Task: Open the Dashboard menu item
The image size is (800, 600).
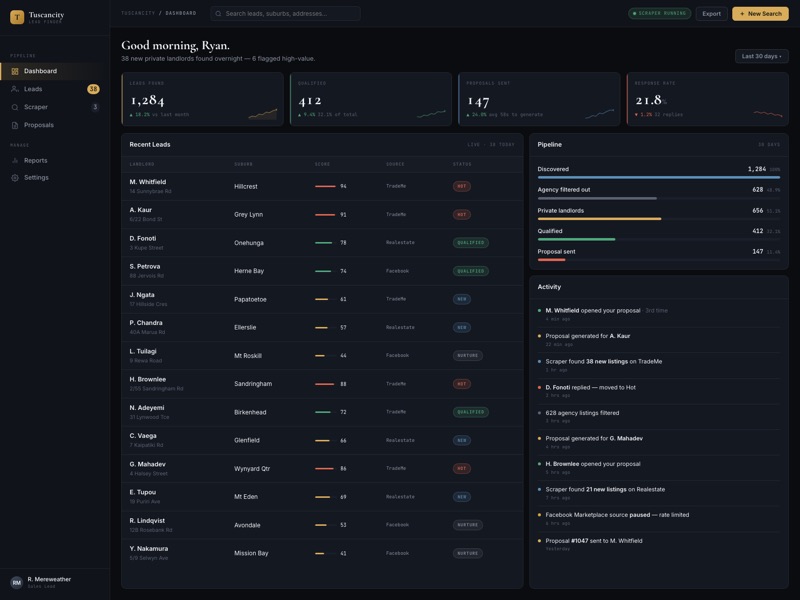Action: [55, 71]
